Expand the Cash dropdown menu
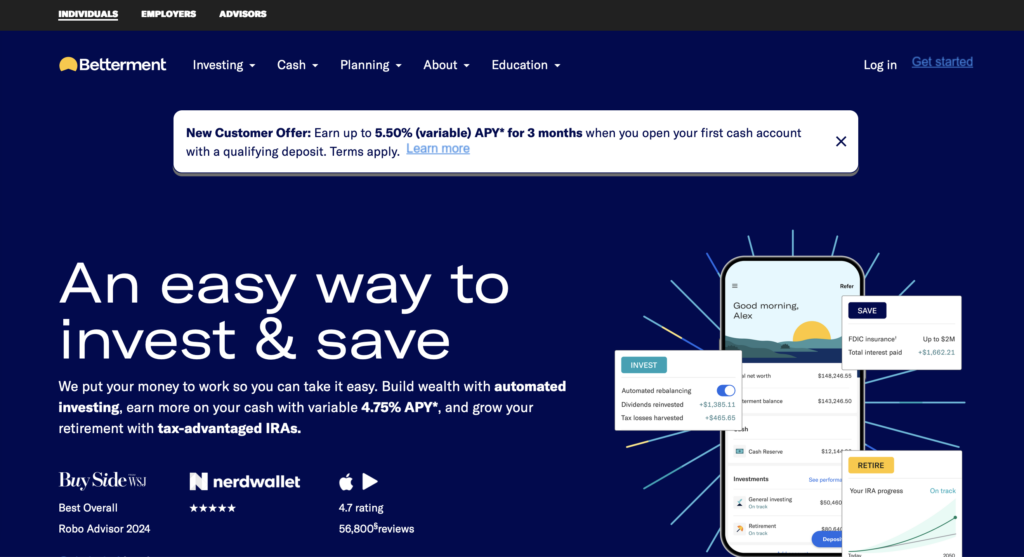This screenshot has width=1024, height=557. click(298, 65)
